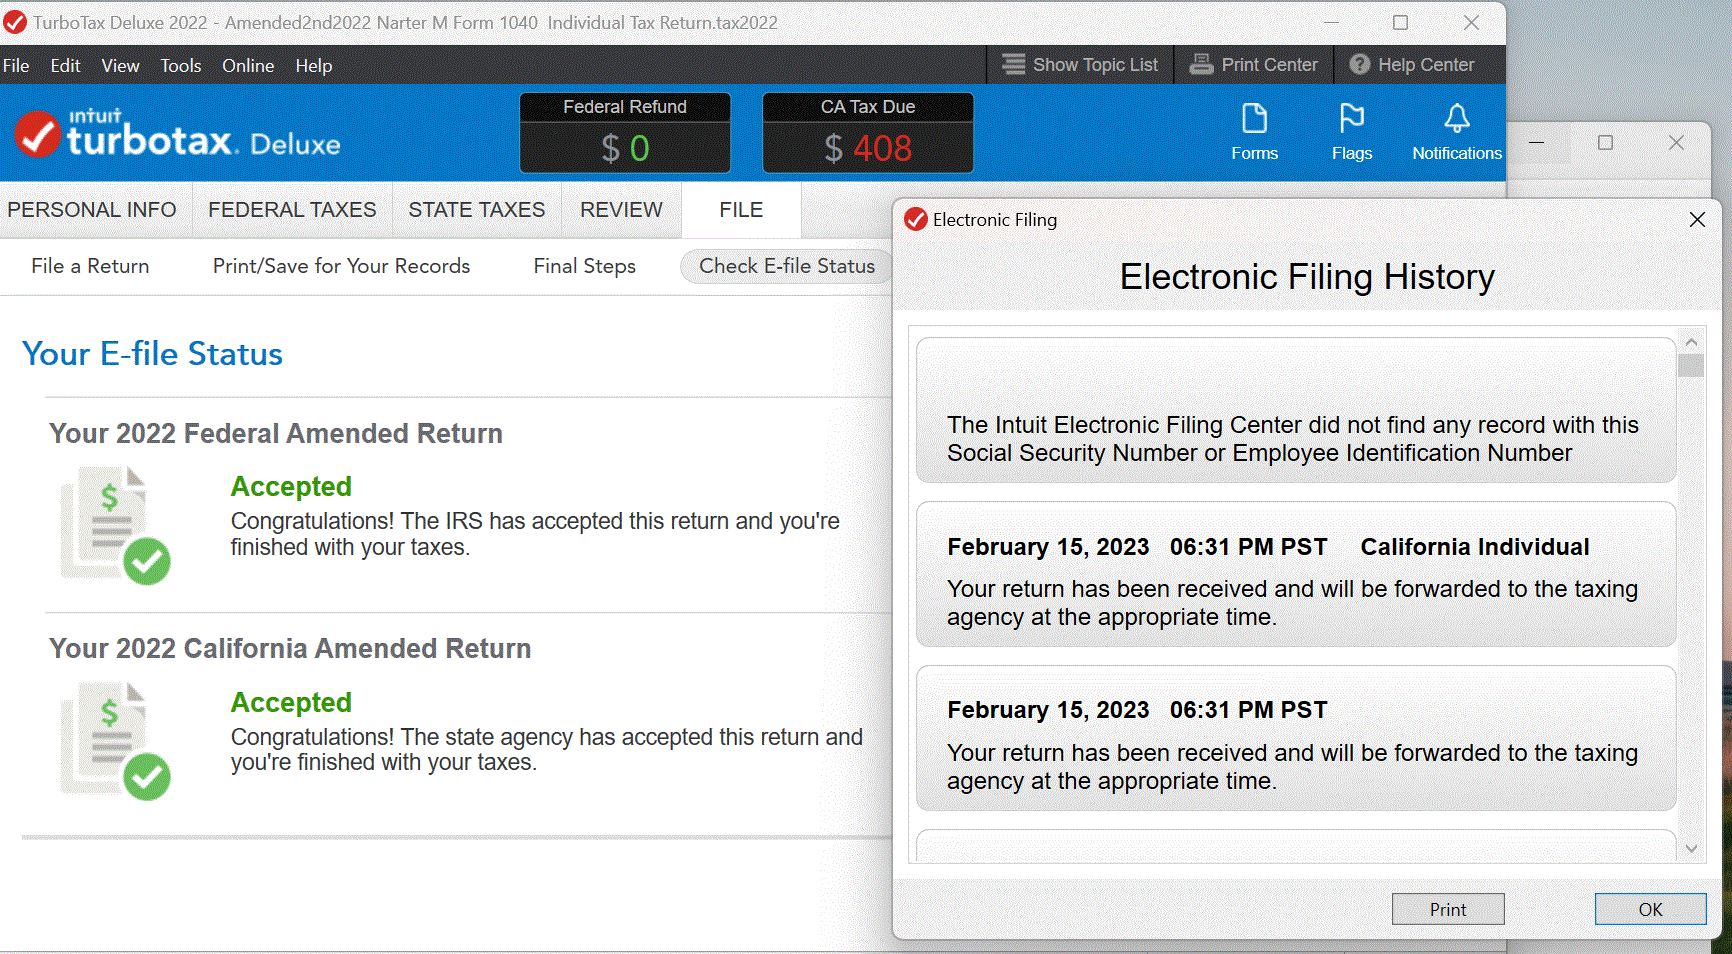Click the Federal Refund amount box
This screenshot has width=1732, height=954.
click(x=625, y=133)
